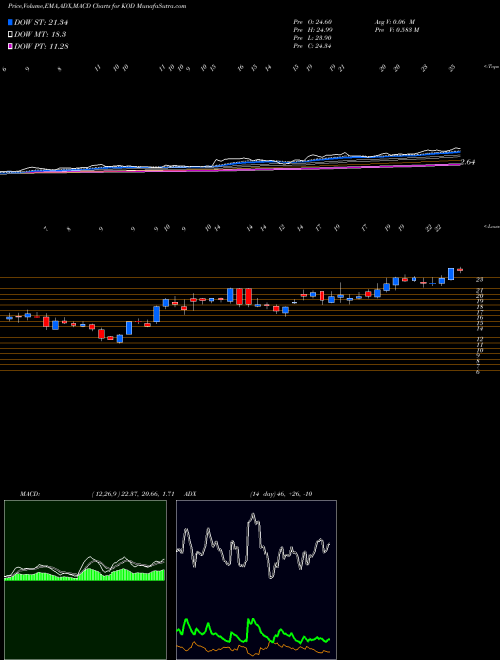Screen dimensions: 500x660
Task: Click the ADX '(14 day)' values text
Action: tap(280, 494)
